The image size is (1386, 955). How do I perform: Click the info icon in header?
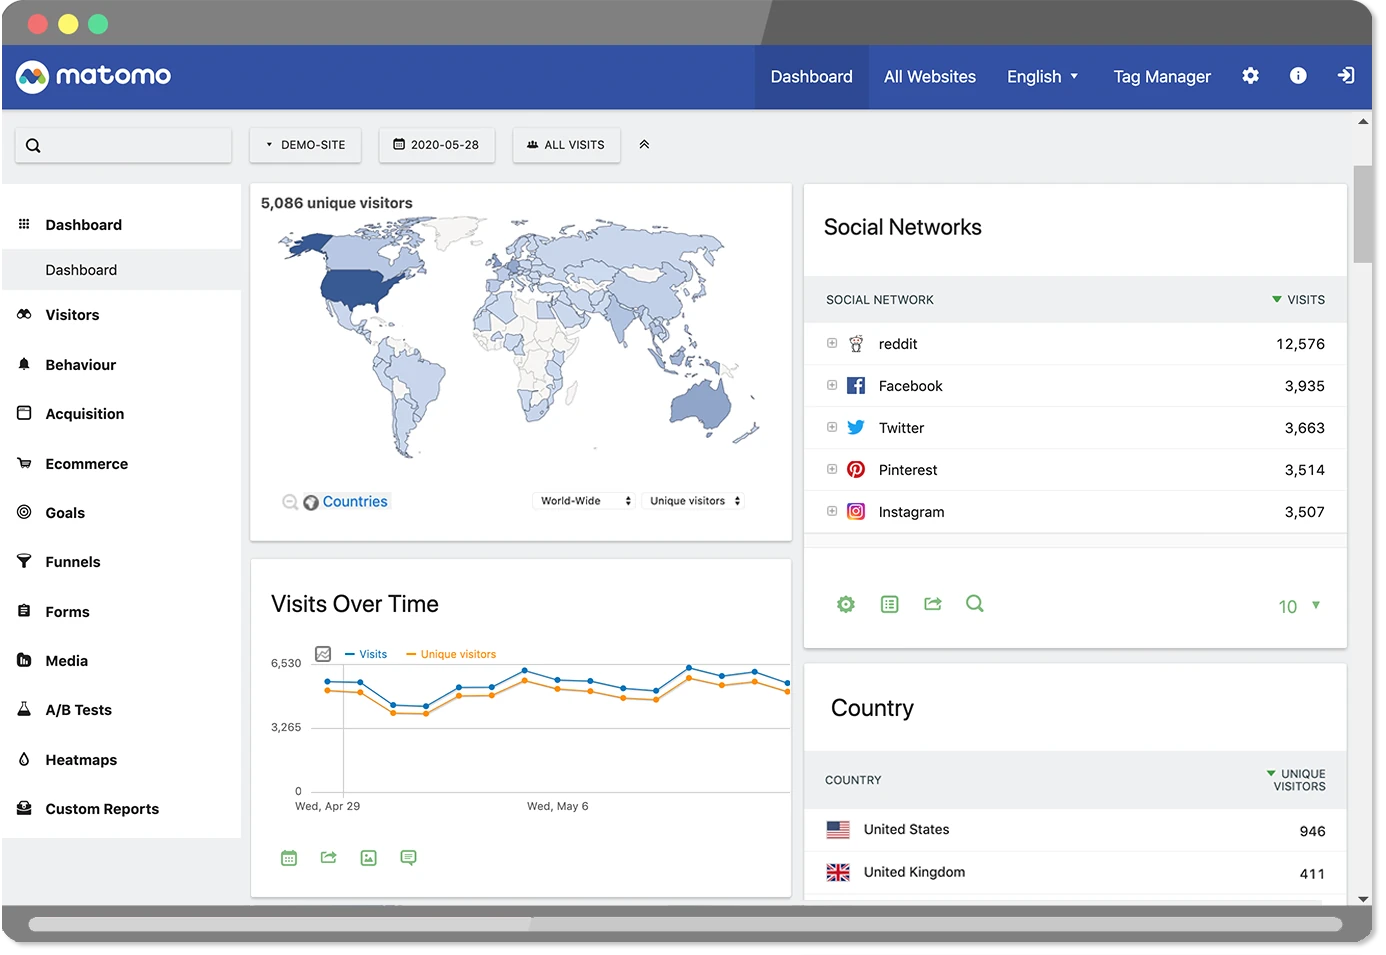[x=1298, y=76]
